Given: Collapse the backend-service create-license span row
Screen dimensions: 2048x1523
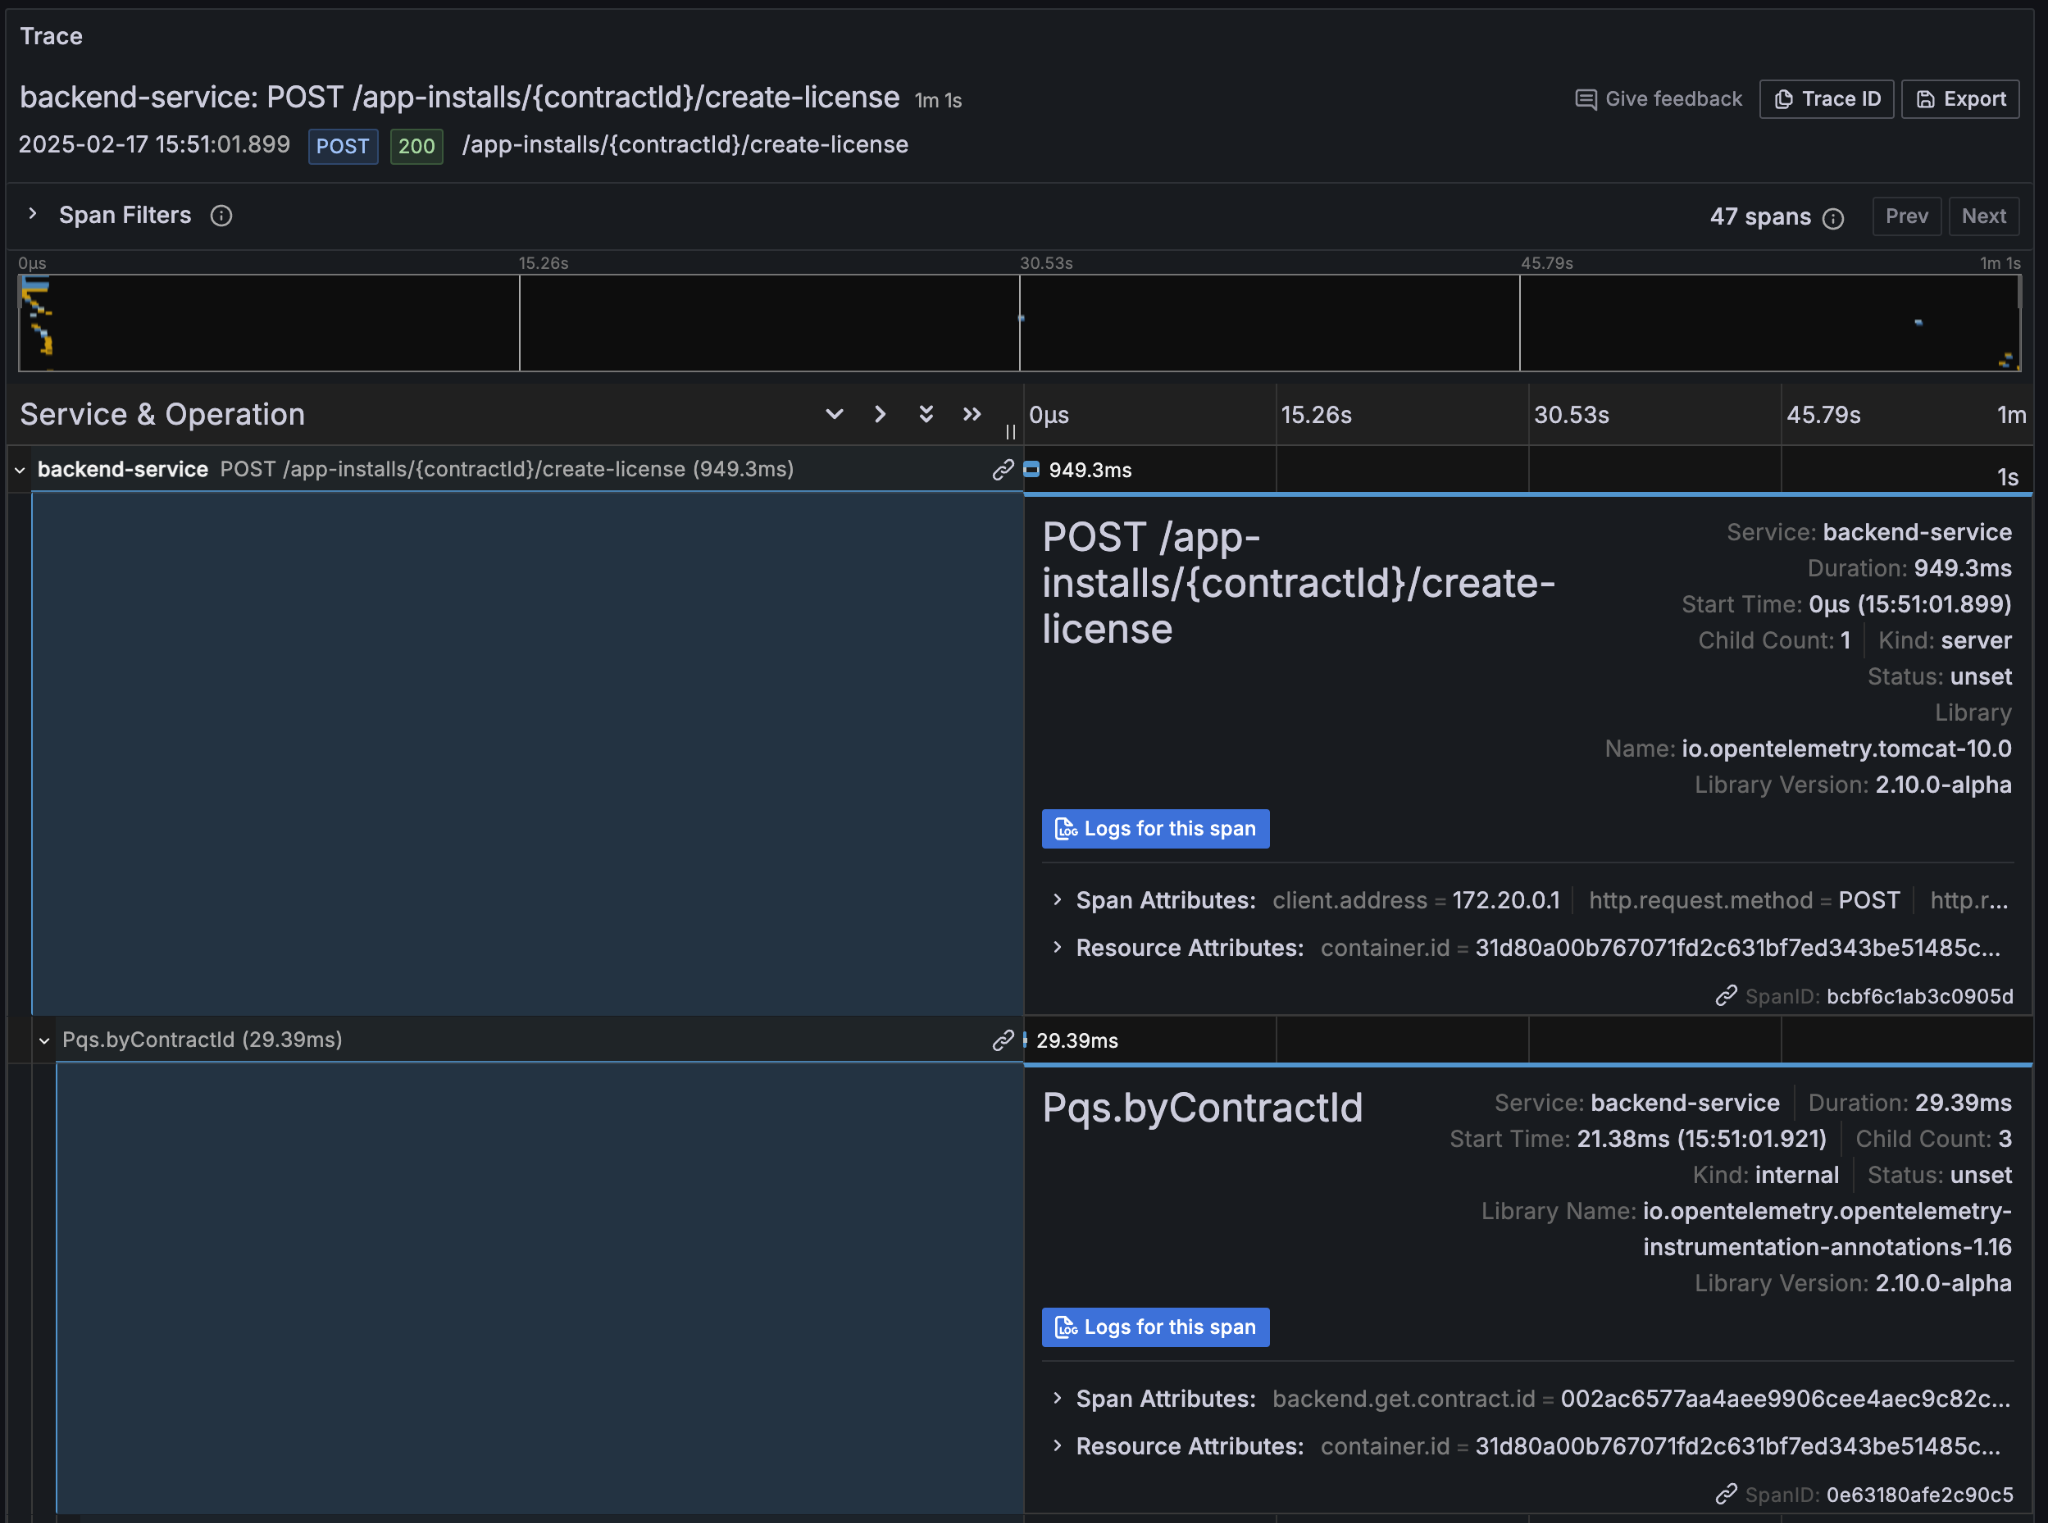Looking at the screenshot, I should click(x=18, y=469).
